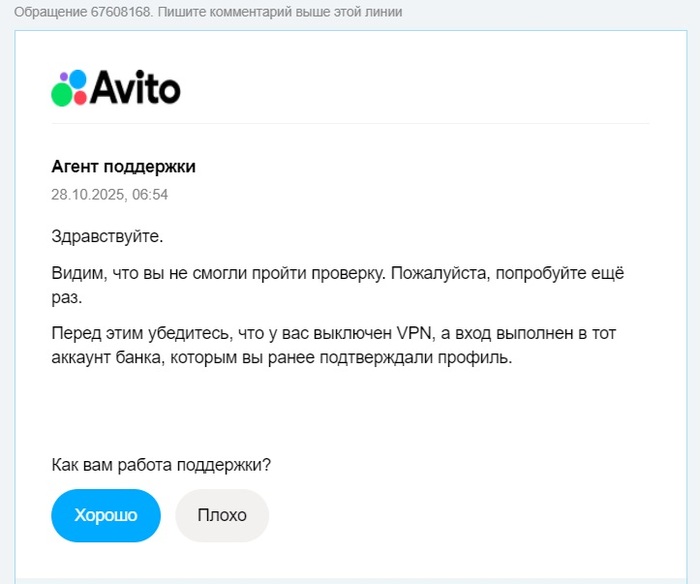Screen dimensions: 700x584
Task: Rate support as Плохо
Action: (x=222, y=515)
